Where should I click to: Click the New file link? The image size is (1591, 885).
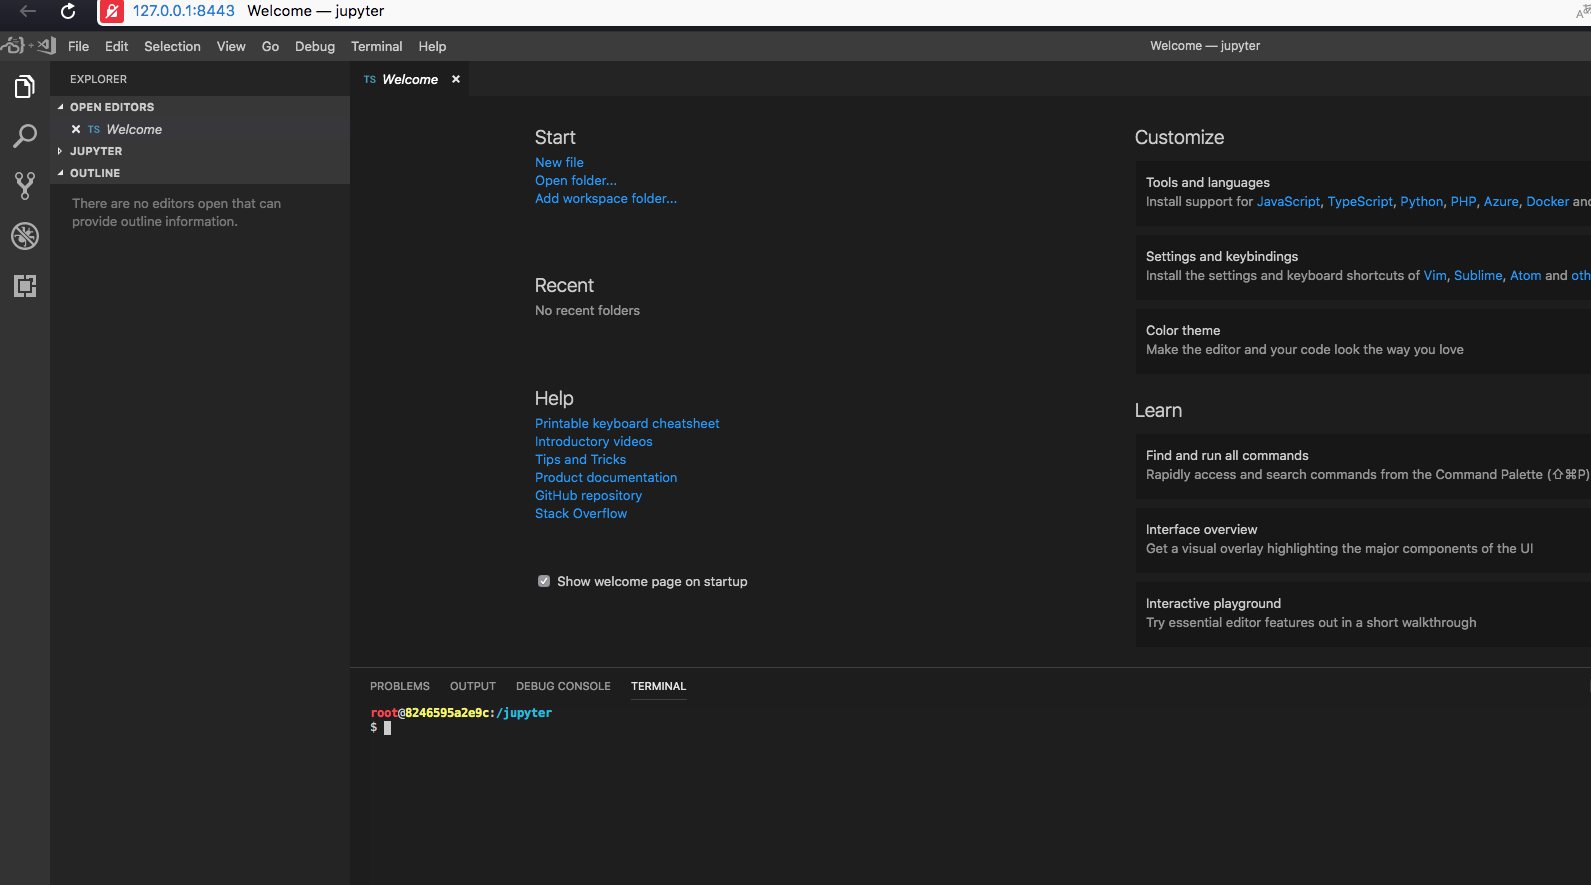pos(559,162)
